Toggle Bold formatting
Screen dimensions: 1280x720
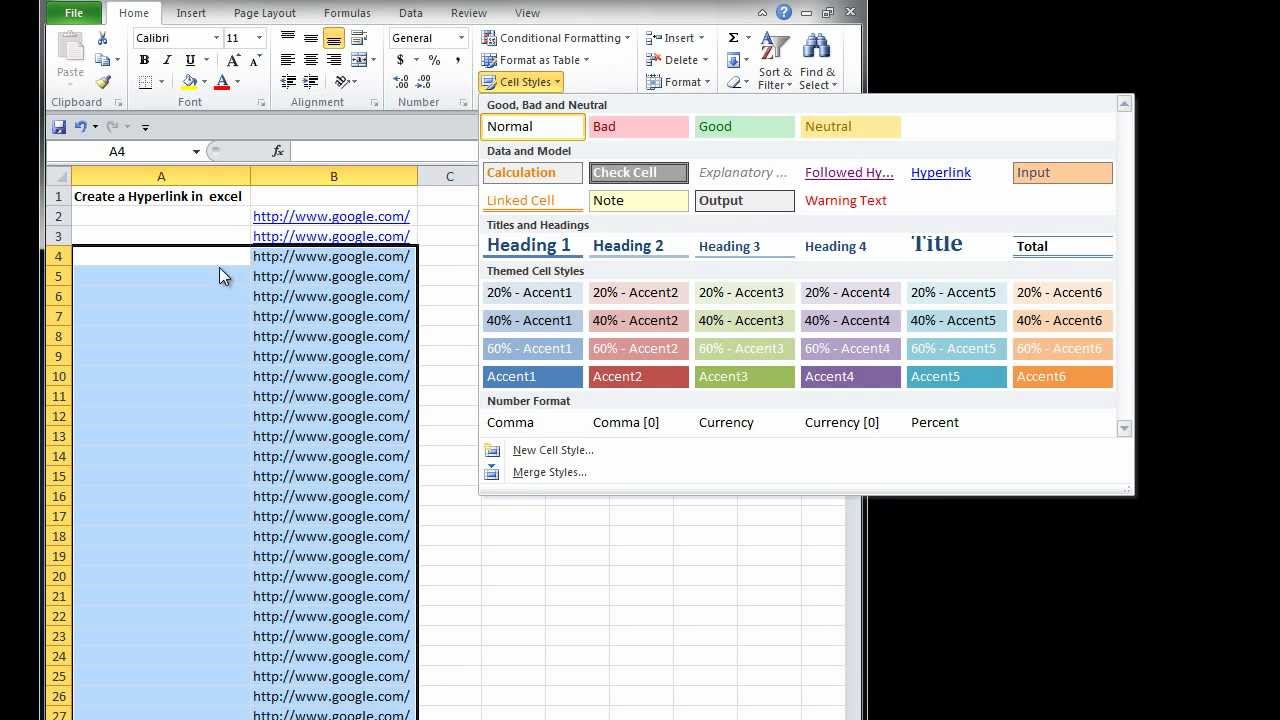coord(144,60)
